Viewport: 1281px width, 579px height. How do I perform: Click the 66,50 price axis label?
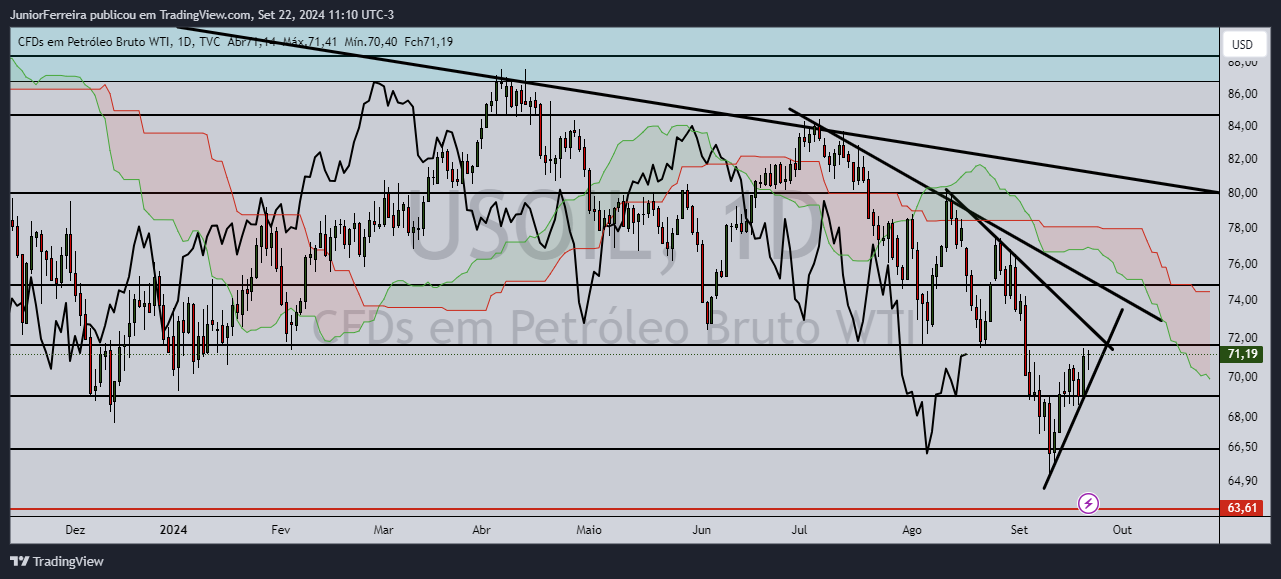(x=1242, y=448)
